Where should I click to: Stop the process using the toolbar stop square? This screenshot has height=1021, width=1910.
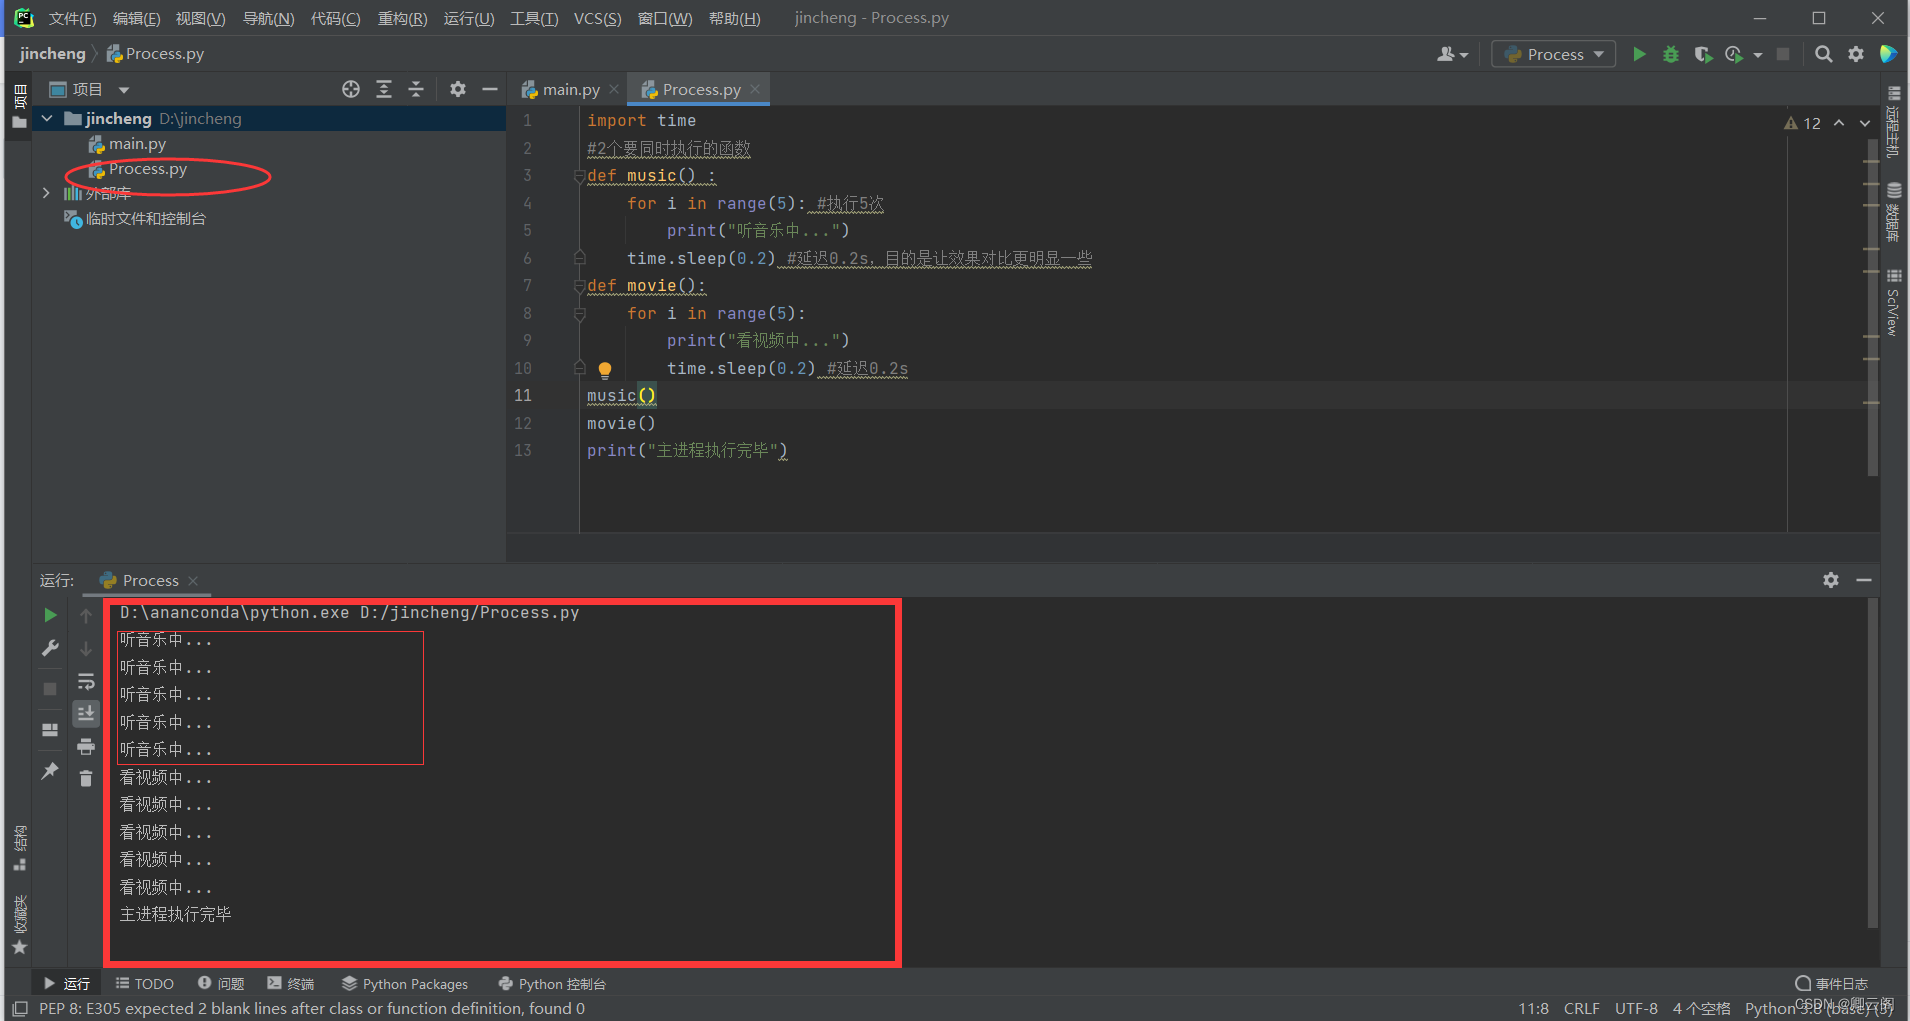point(1783,54)
